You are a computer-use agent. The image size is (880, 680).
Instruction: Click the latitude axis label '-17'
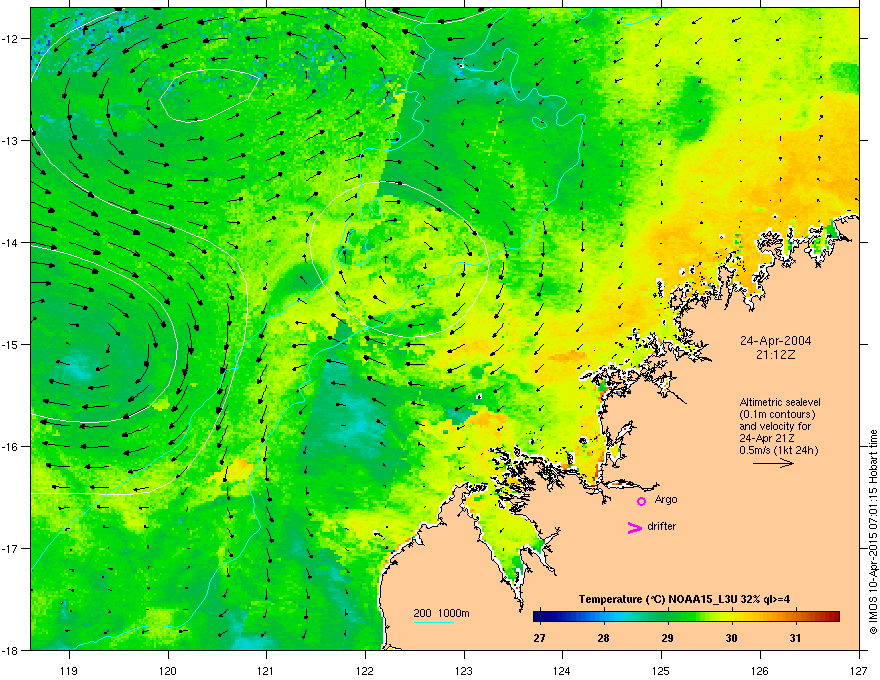[11, 548]
